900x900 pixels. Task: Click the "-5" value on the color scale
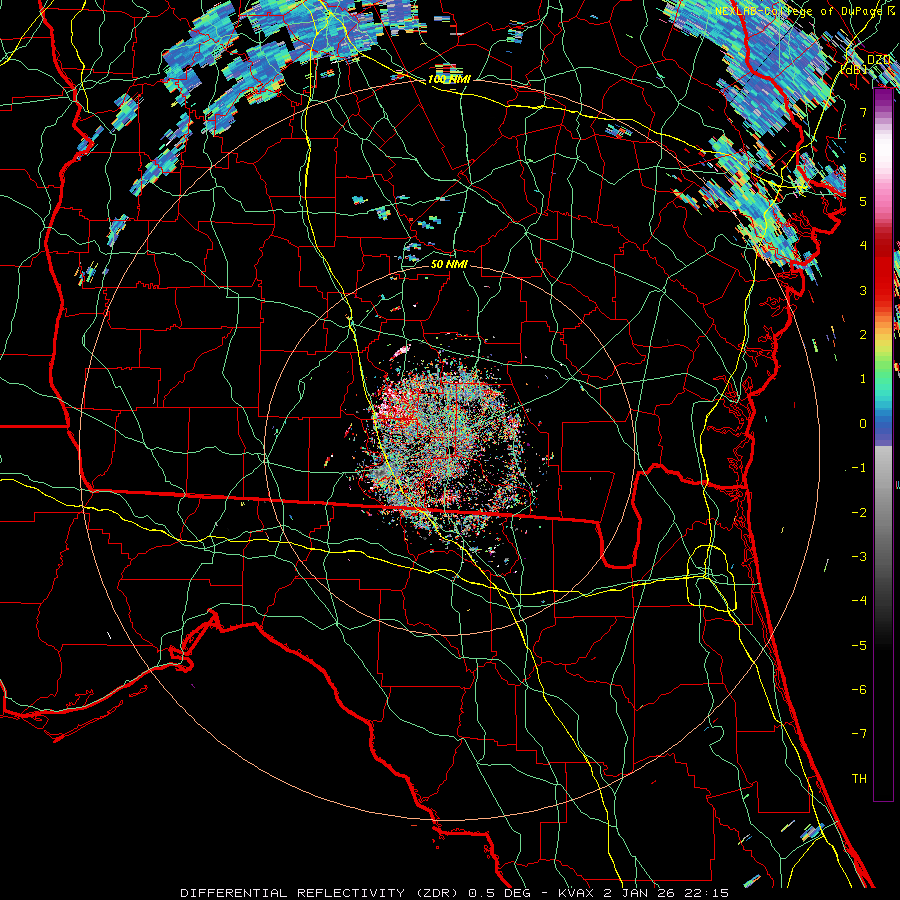pyautogui.click(x=859, y=646)
